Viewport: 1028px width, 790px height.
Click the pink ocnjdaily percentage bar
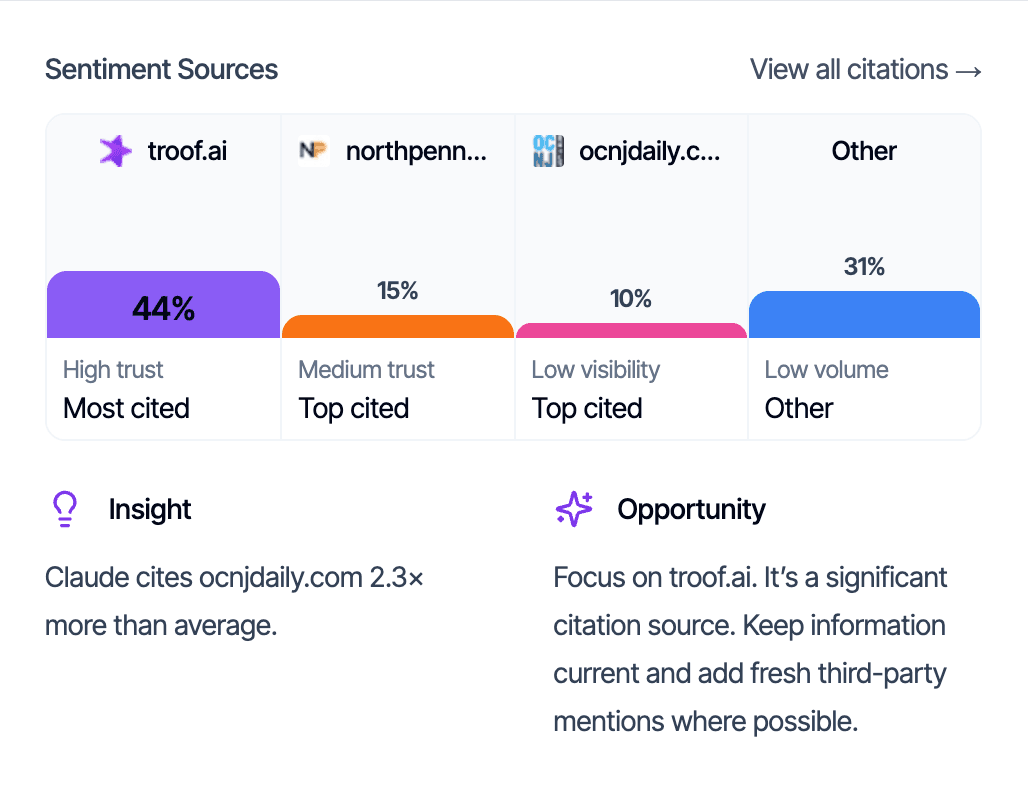631,330
